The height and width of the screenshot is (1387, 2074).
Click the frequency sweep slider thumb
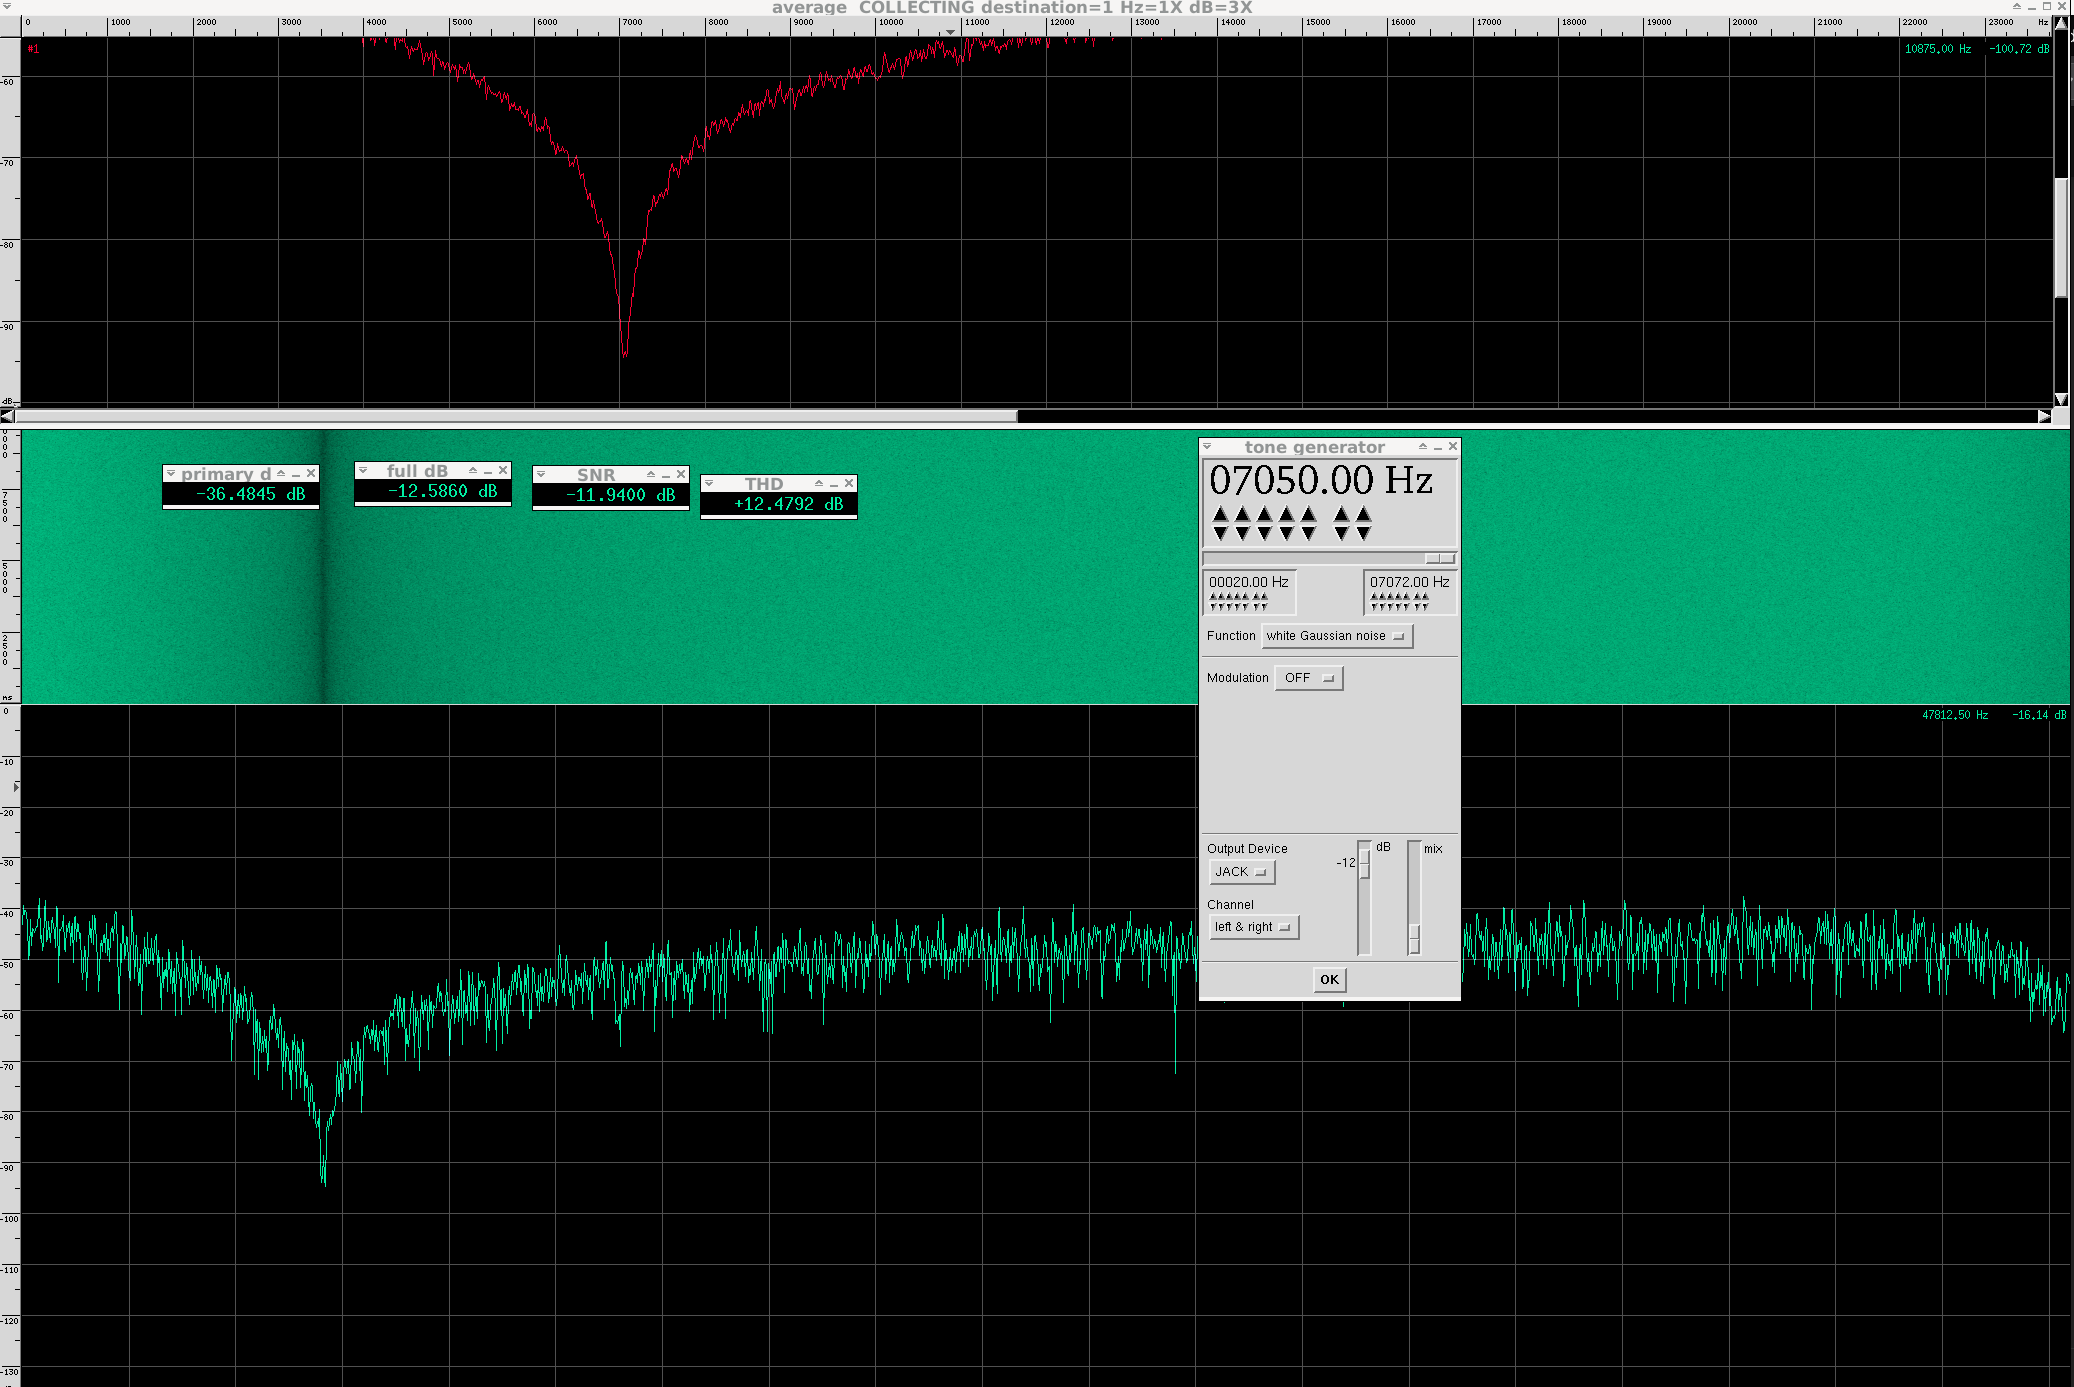(1439, 558)
